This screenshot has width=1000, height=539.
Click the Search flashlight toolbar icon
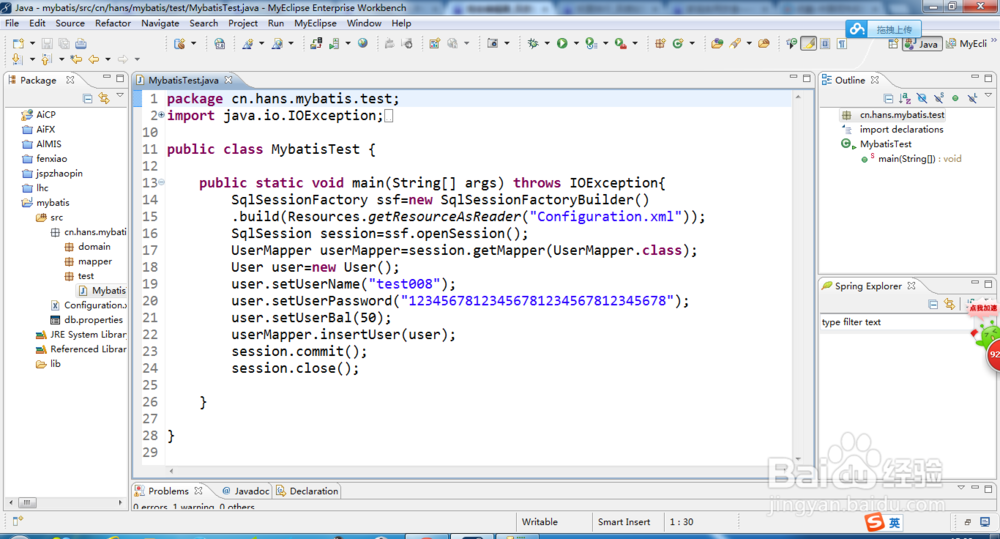point(735,43)
